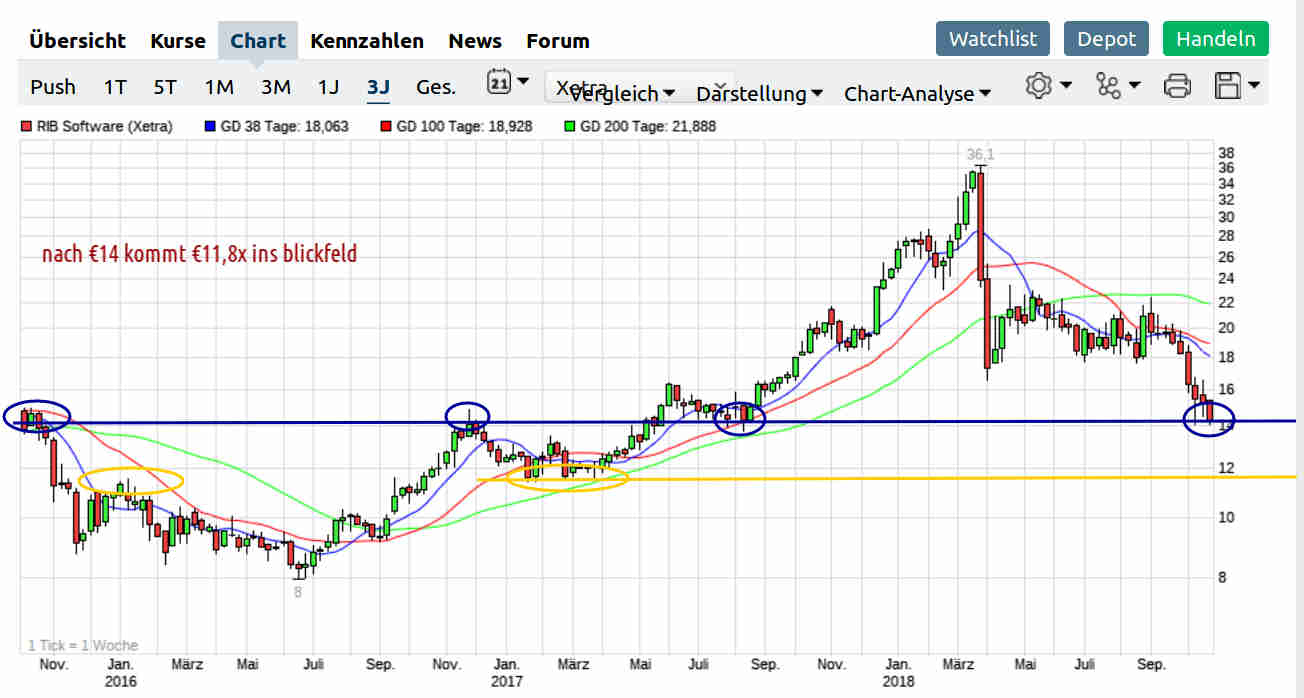Select the Chart tab
This screenshot has width=1304, height=698.
[258, 41]
